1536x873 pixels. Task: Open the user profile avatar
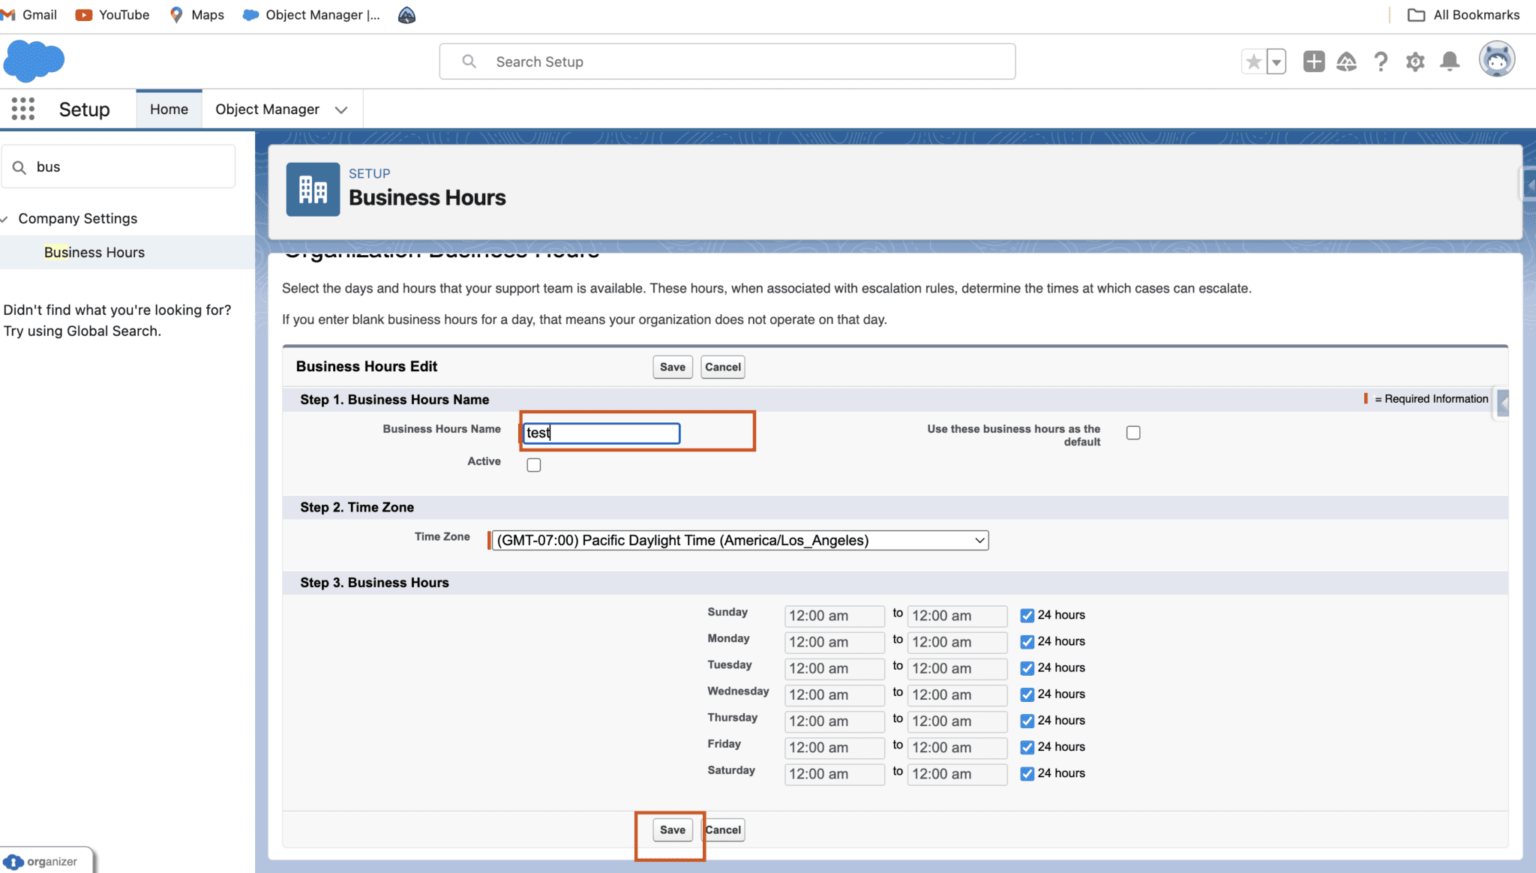[x=1496, y=61]
